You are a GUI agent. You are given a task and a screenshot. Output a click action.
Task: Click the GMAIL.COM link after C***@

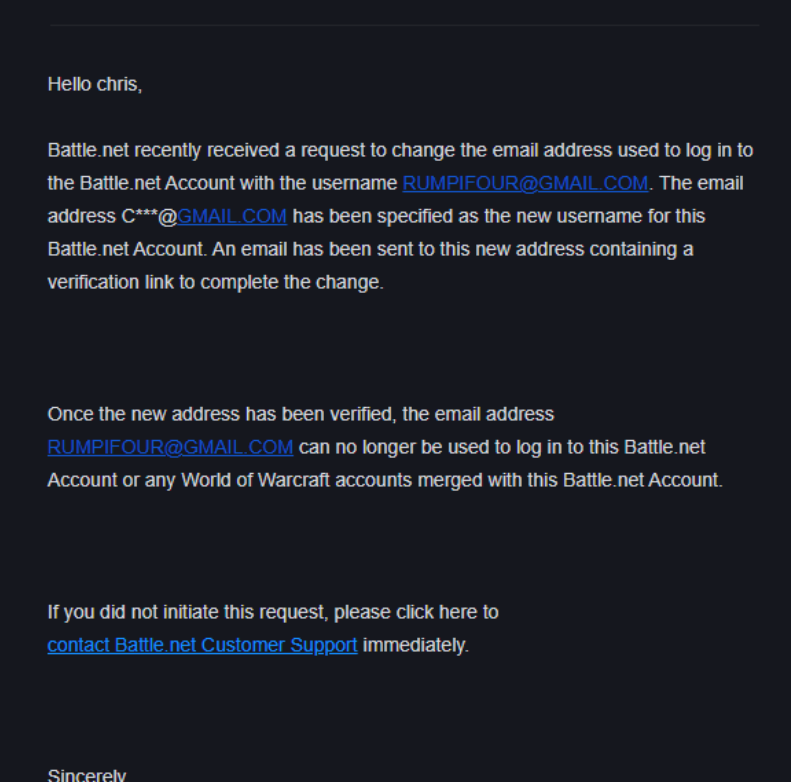click(x=232, y=216)
